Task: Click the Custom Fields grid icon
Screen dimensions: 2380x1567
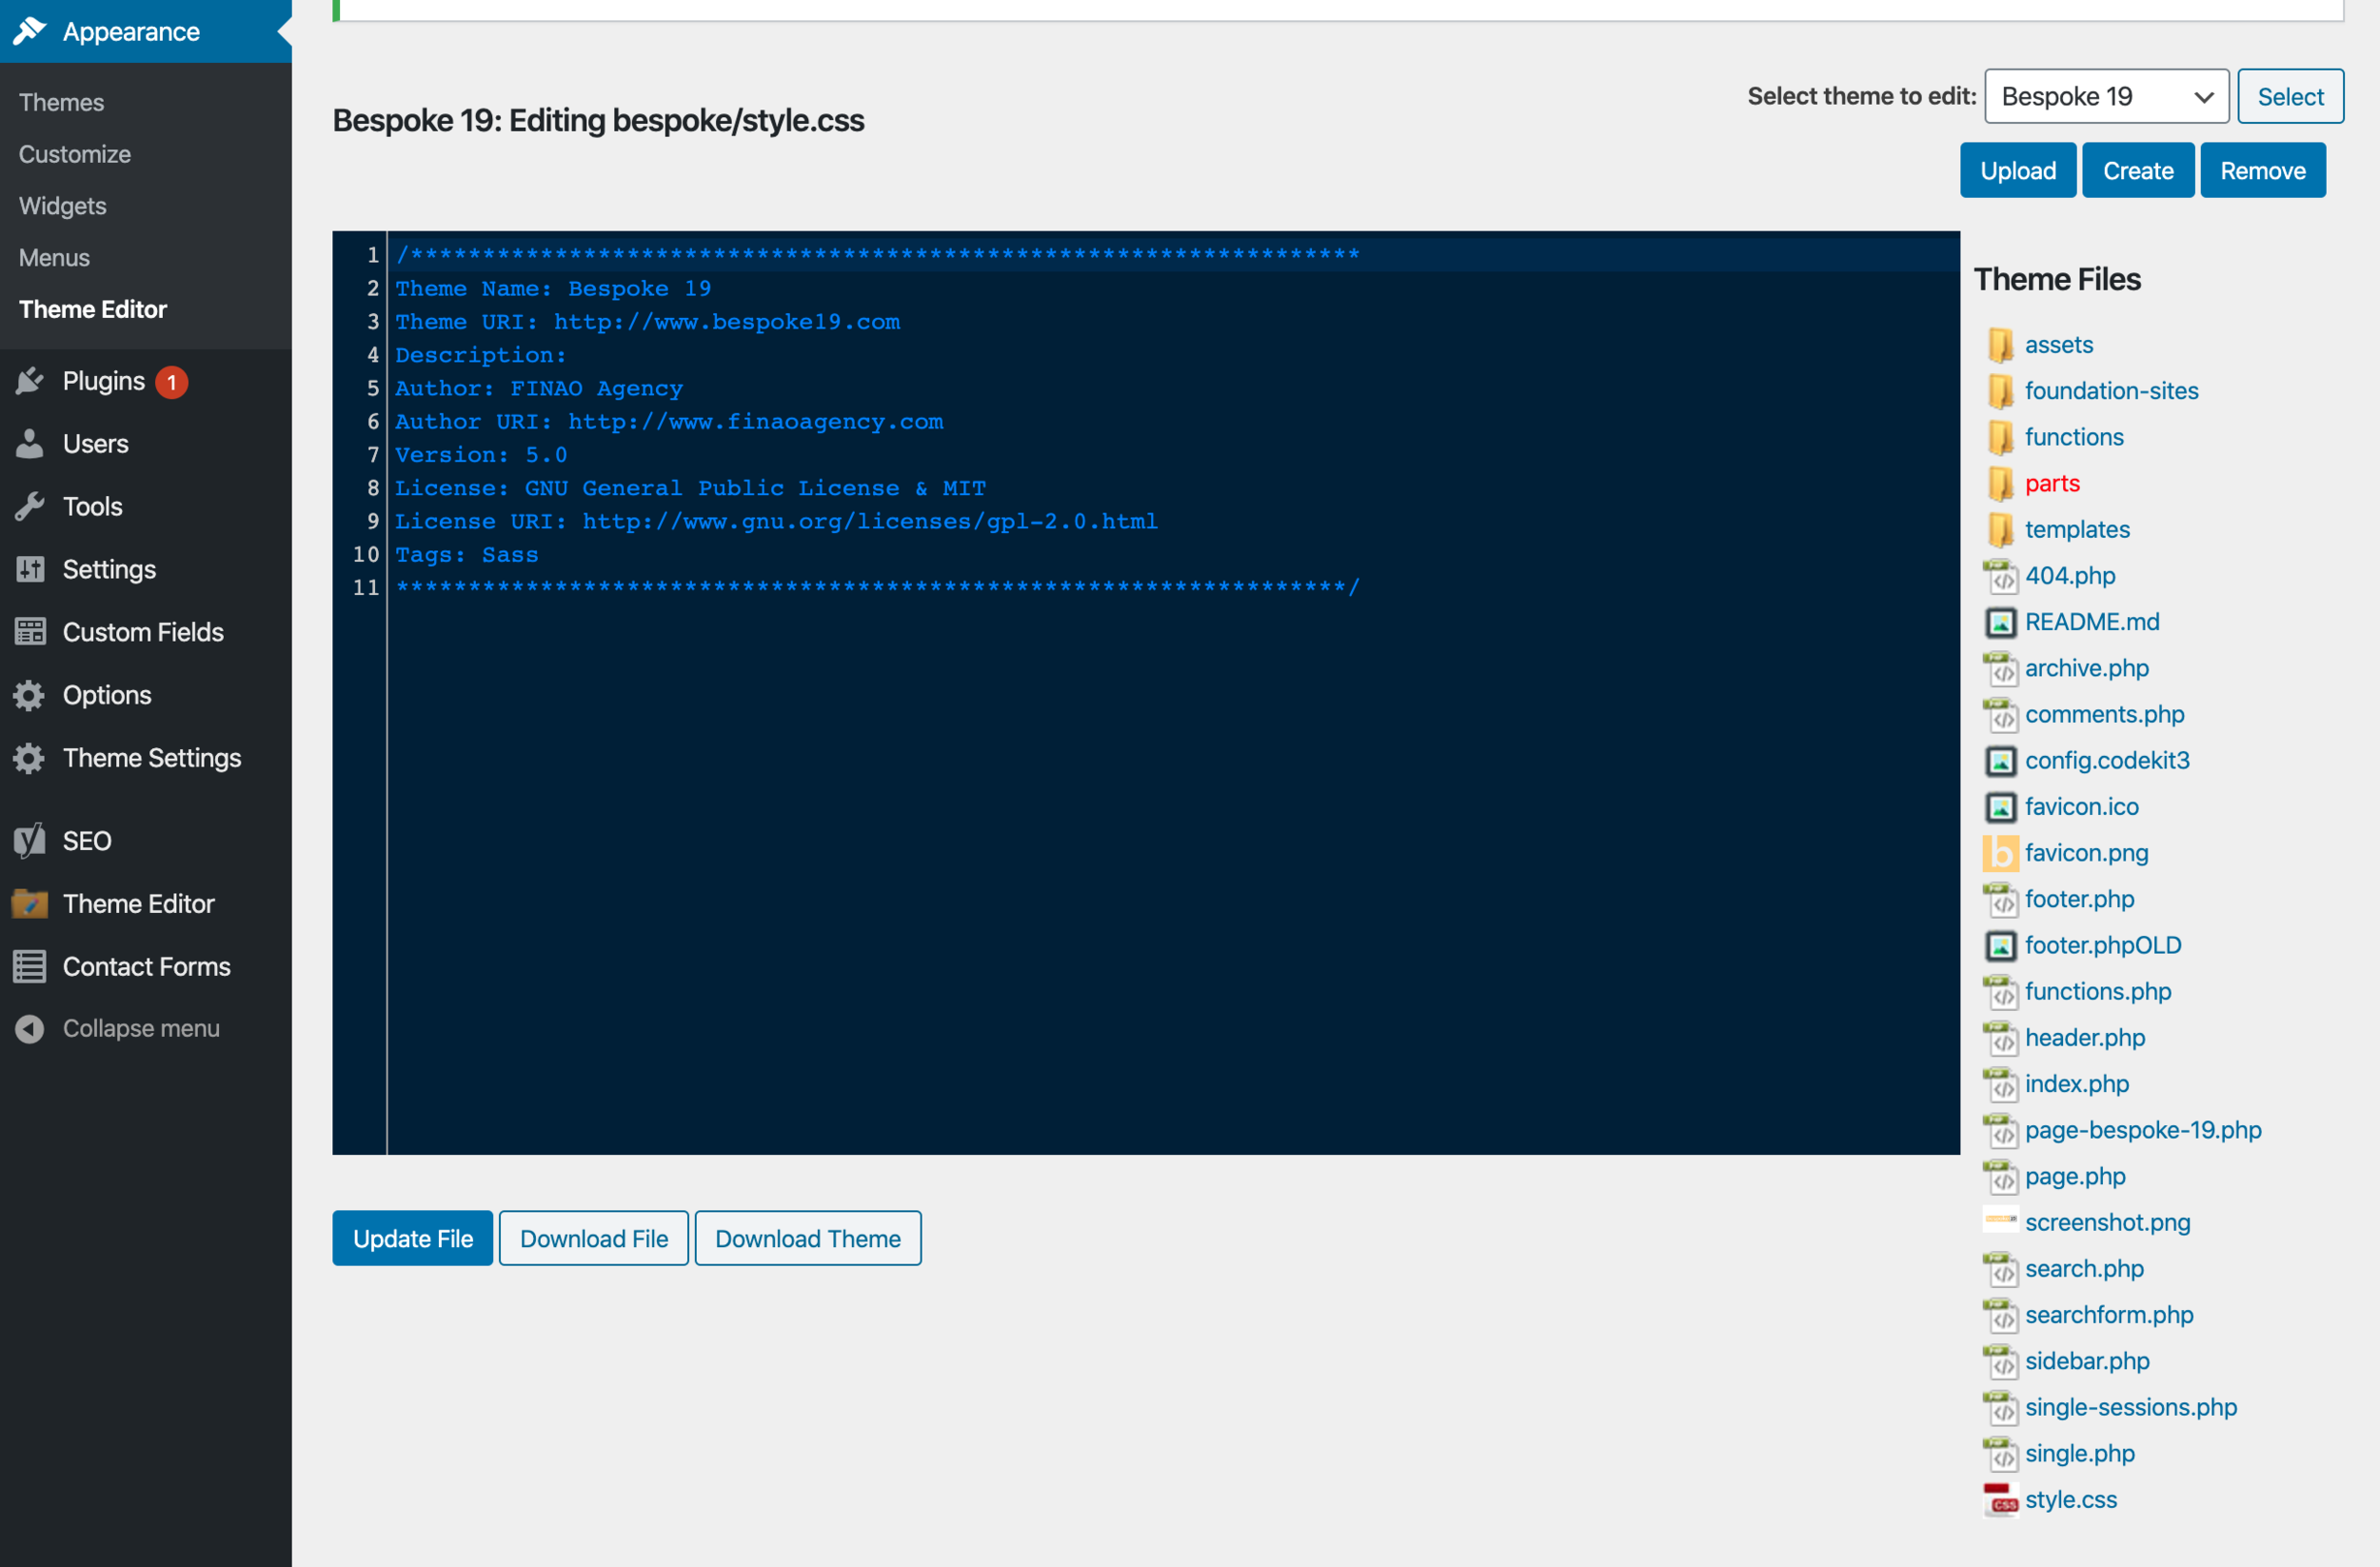Action: [30, 632]
